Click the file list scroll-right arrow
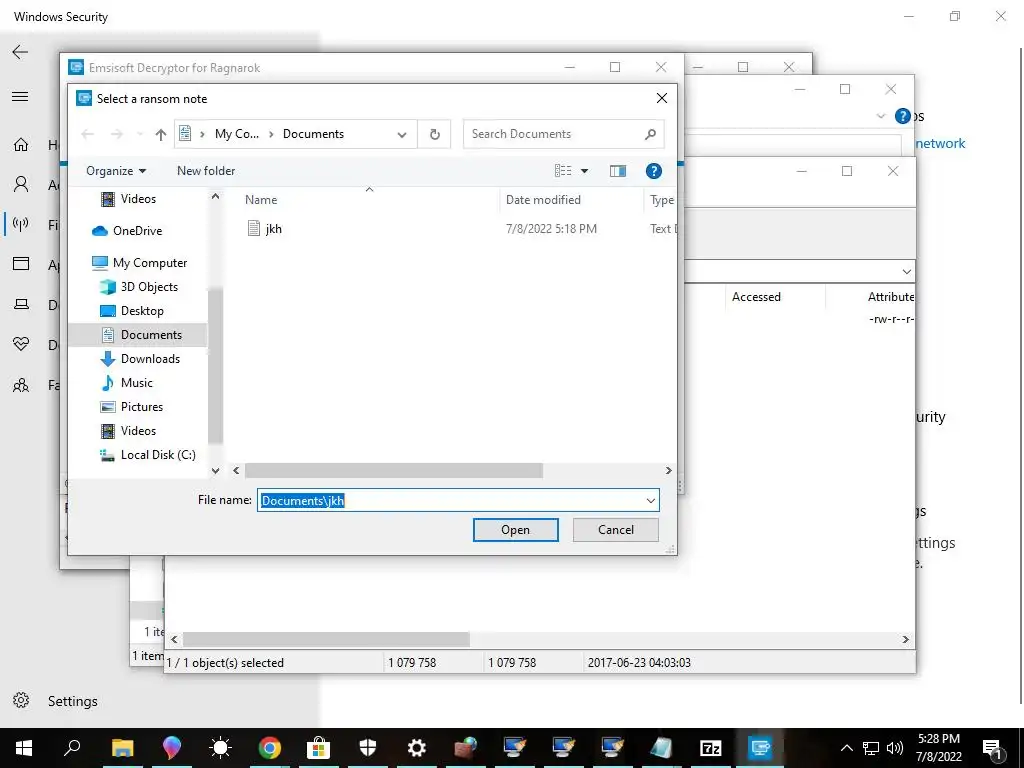This screenshot has height=768, width=1024. [x=669, y=470]
